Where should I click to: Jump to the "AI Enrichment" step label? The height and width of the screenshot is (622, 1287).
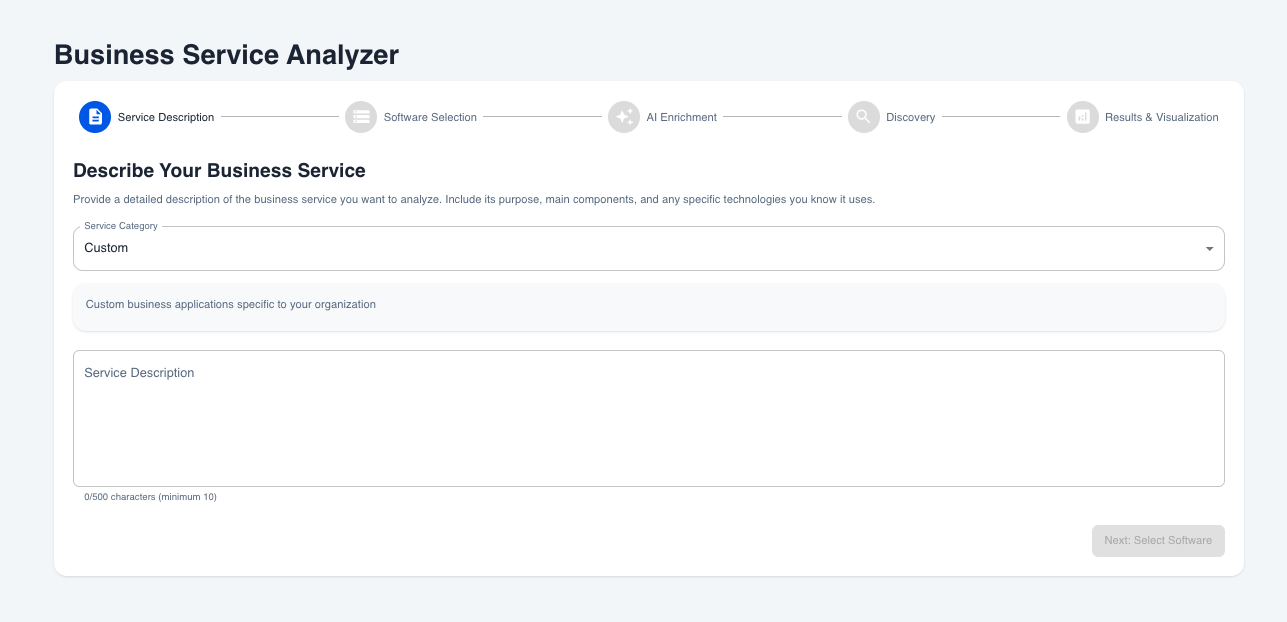coord(681,117)
